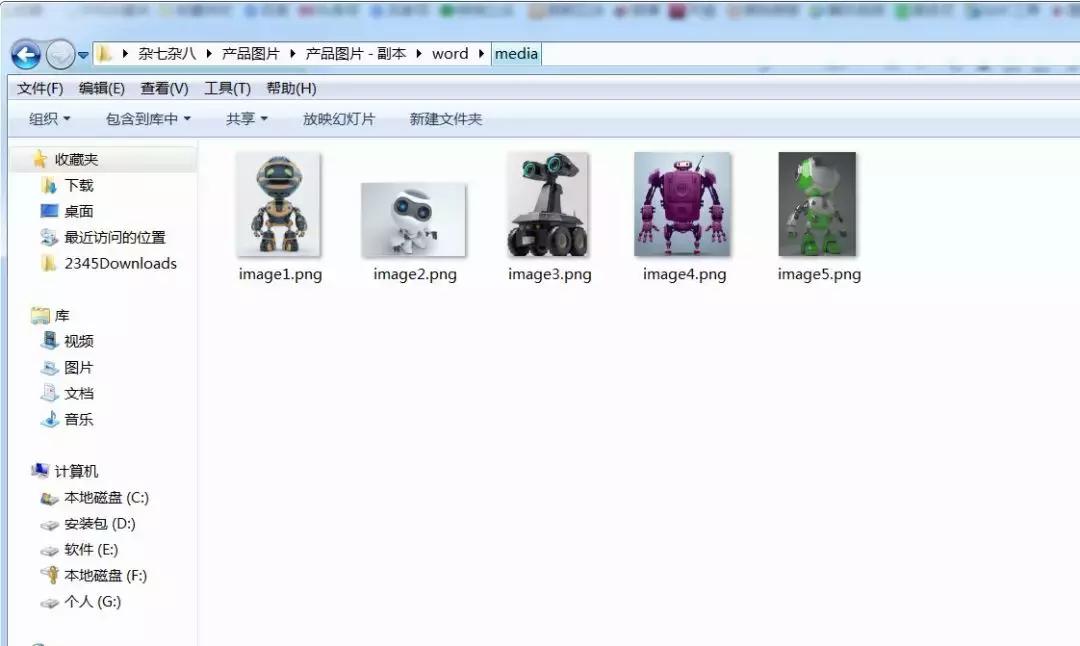This screenshot has height=646, width=1080.
Task: Select the 桌面 (Desktop) item in sidebar
Action: 78,211
